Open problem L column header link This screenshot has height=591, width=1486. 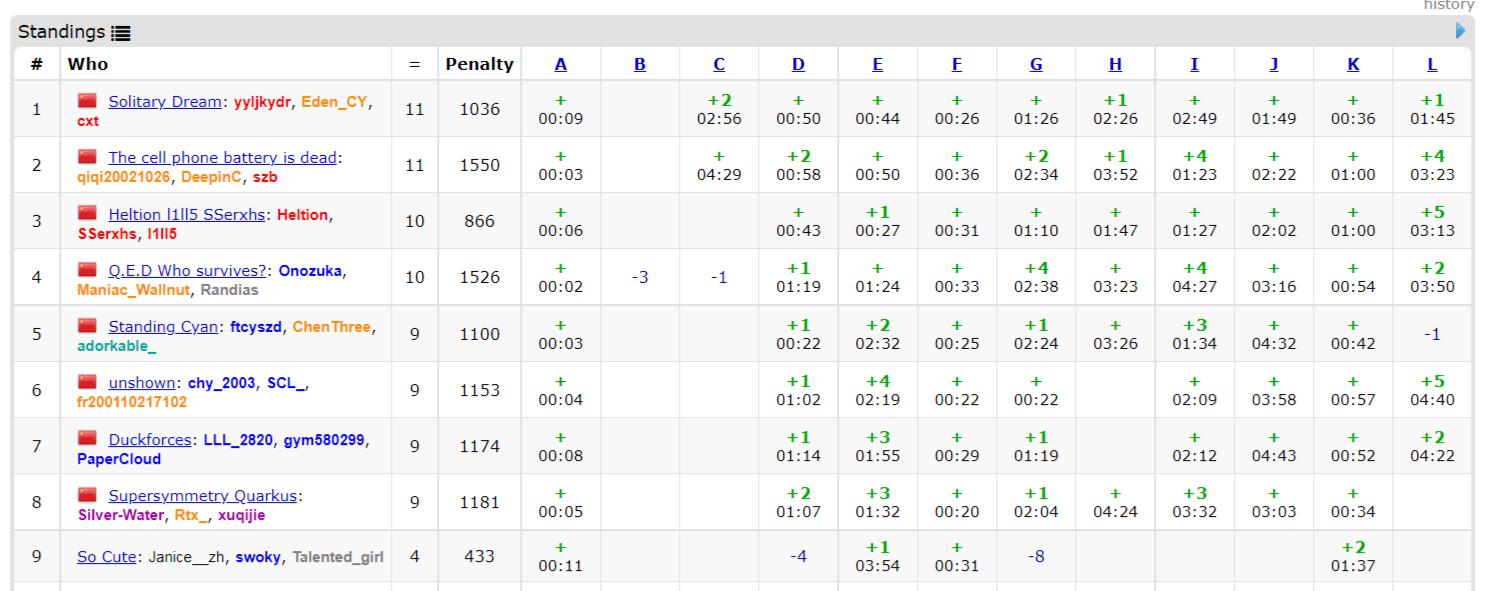click(x=1431, y=64)
